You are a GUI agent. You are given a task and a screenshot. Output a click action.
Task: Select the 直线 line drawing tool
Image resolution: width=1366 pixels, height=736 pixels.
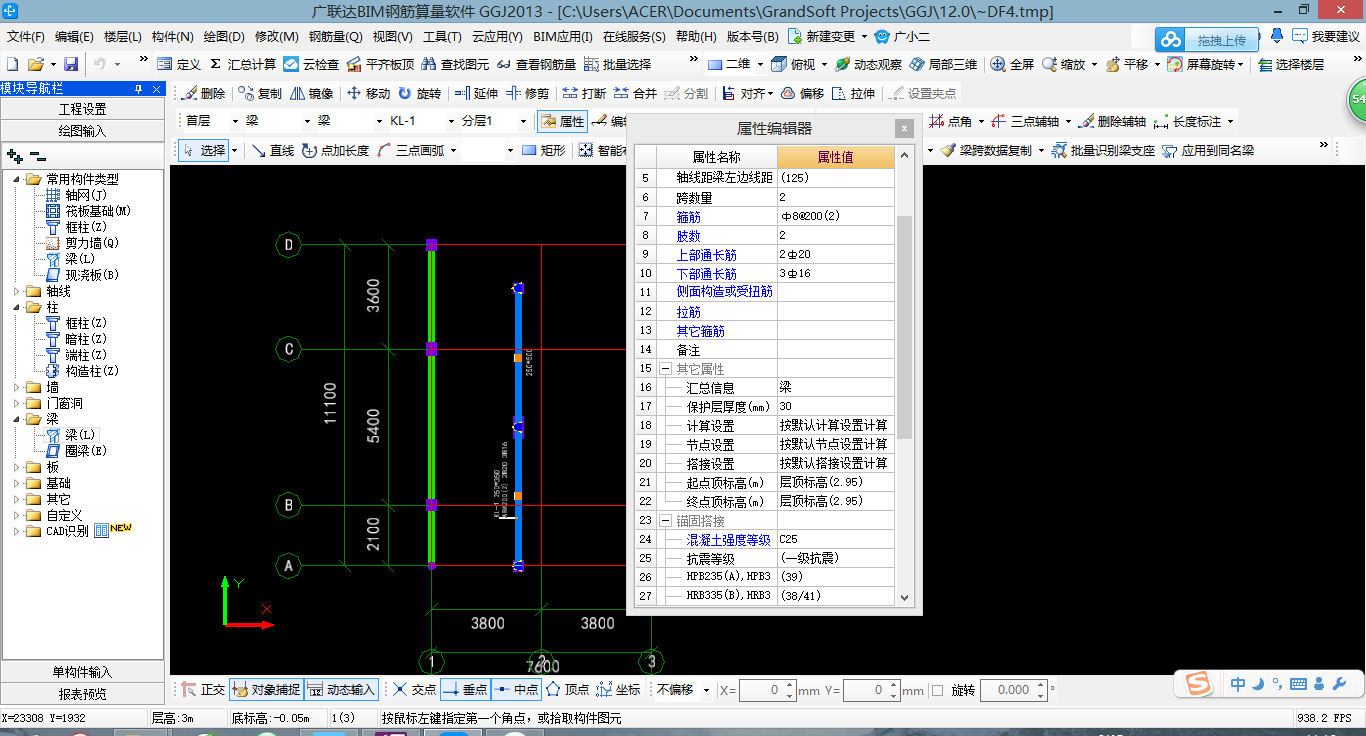tap(272, 150)
